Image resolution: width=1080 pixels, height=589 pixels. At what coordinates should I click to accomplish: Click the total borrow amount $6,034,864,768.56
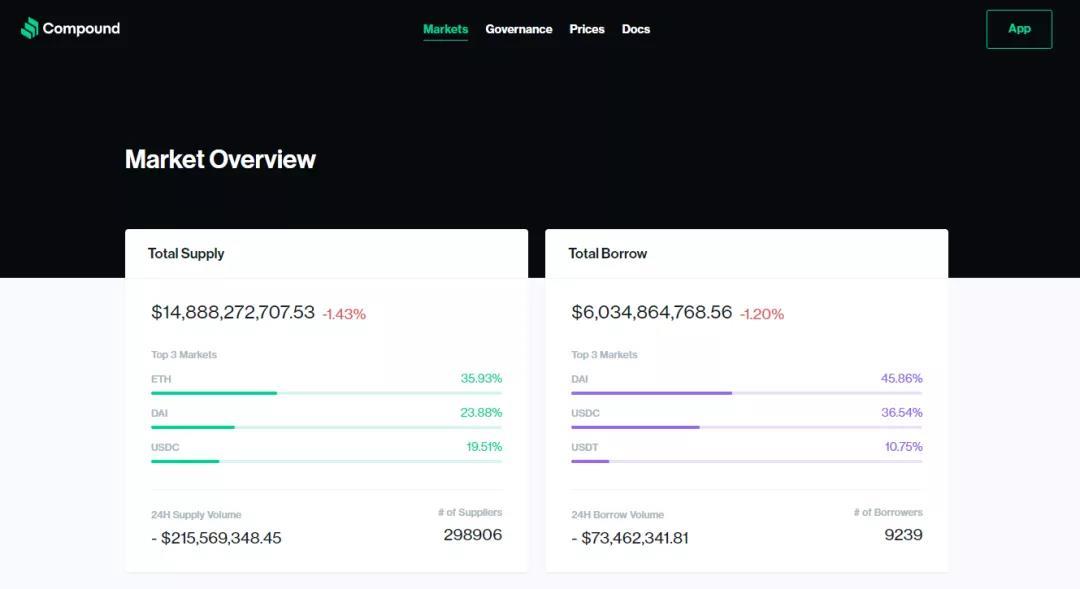652,313
